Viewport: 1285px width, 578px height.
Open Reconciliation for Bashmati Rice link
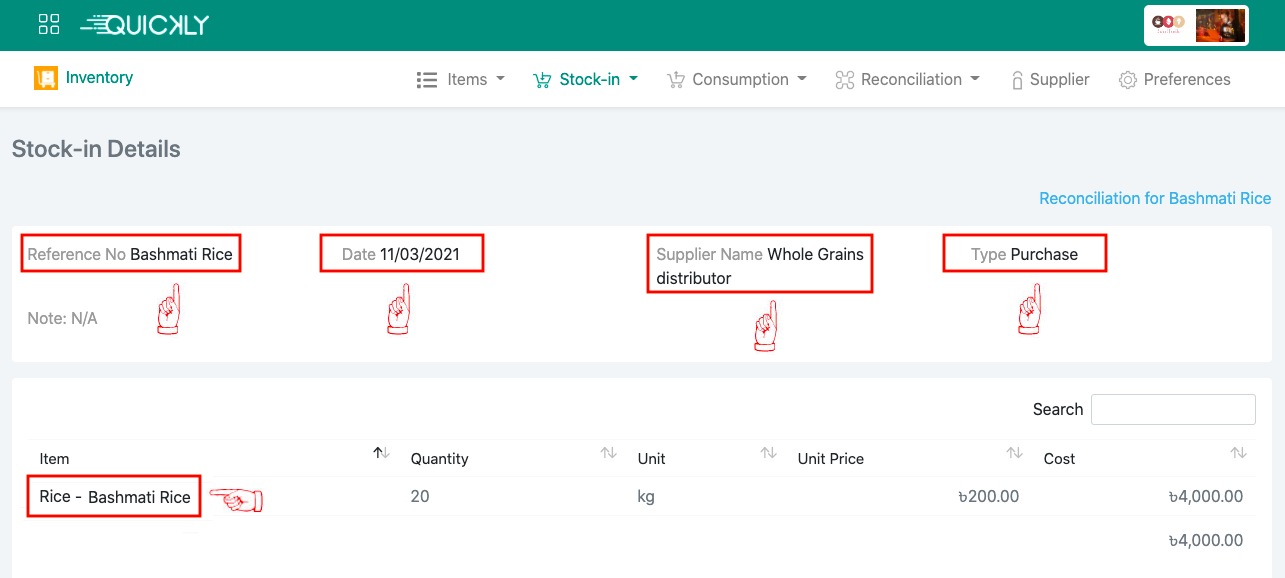1154,198
